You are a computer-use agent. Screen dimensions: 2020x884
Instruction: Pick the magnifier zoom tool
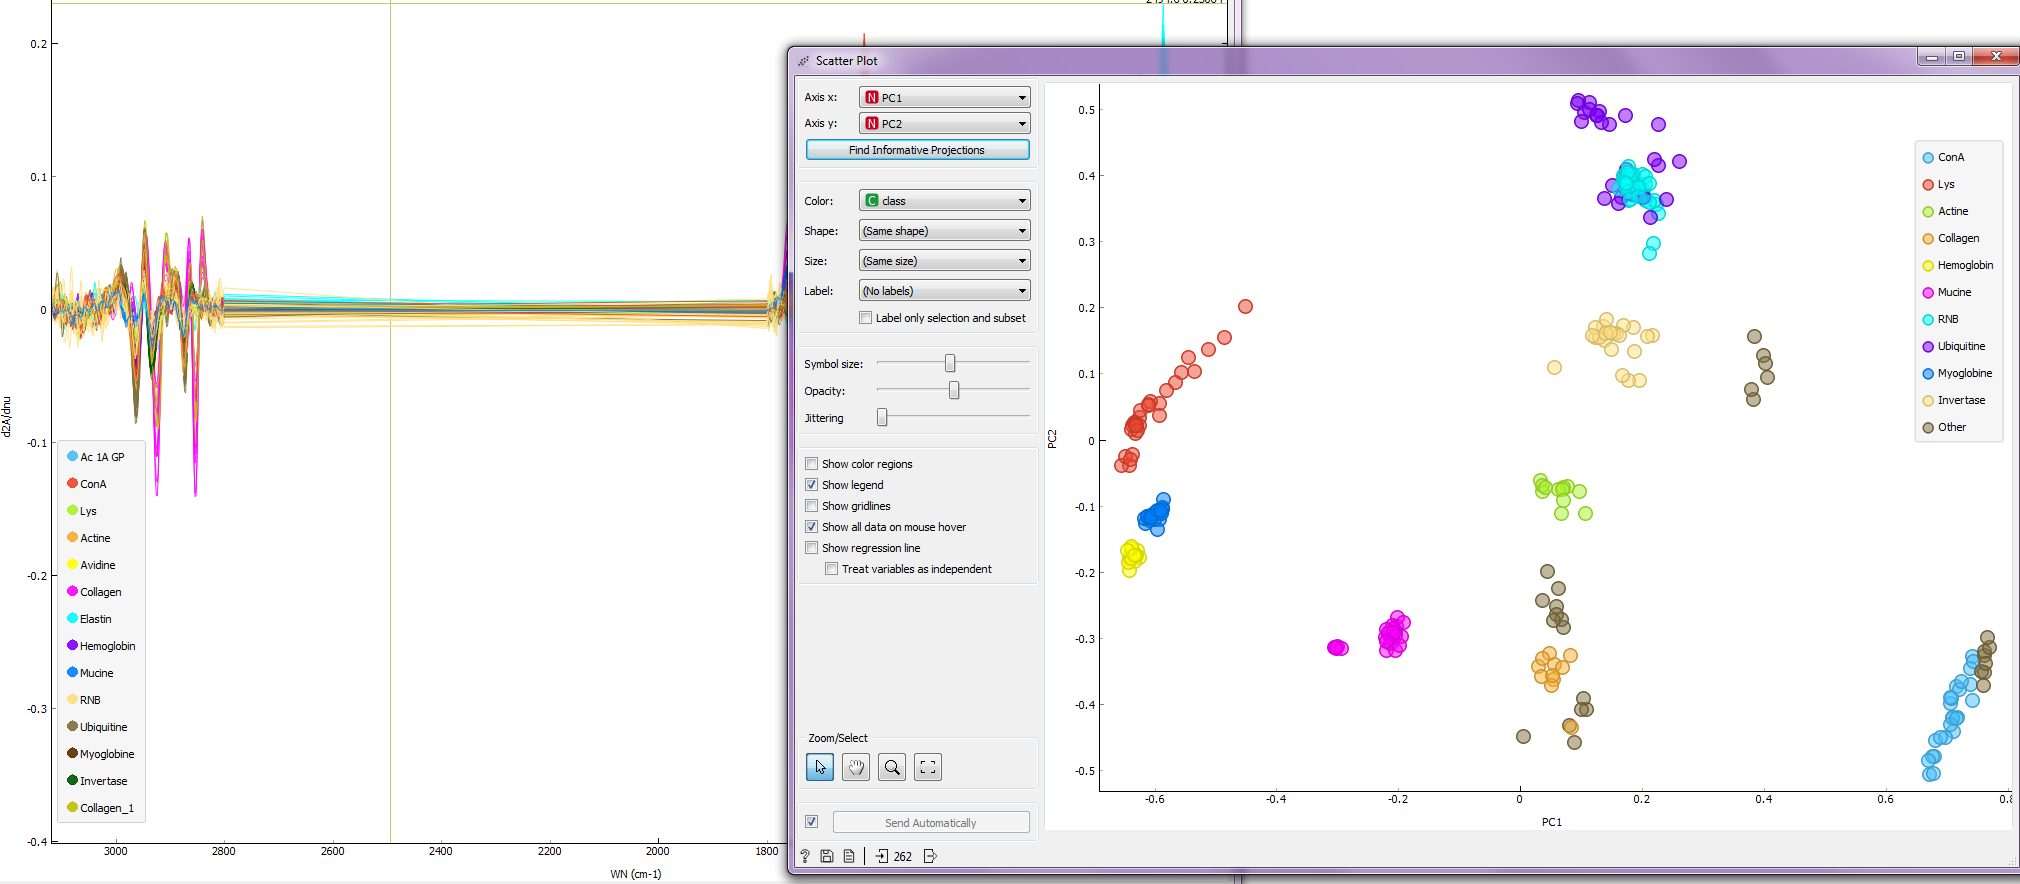[892, 767]
